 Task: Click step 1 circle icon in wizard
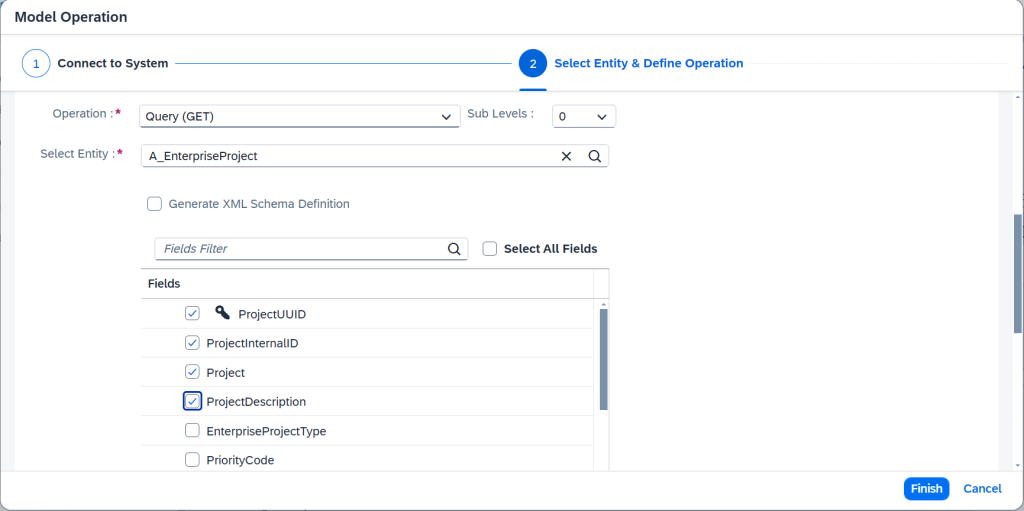point(36,63)
